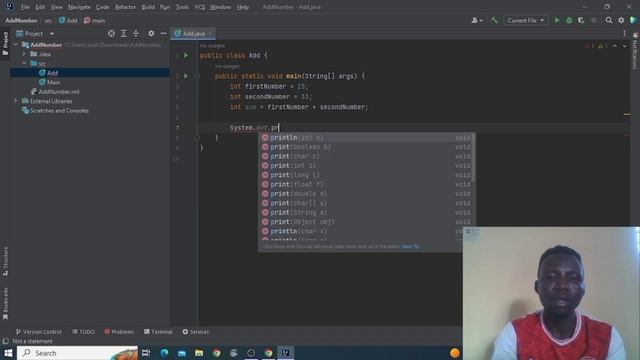Viewport: 640px width, 360px height.
Task: Collapse the src folder
Action: pos(24,64)
